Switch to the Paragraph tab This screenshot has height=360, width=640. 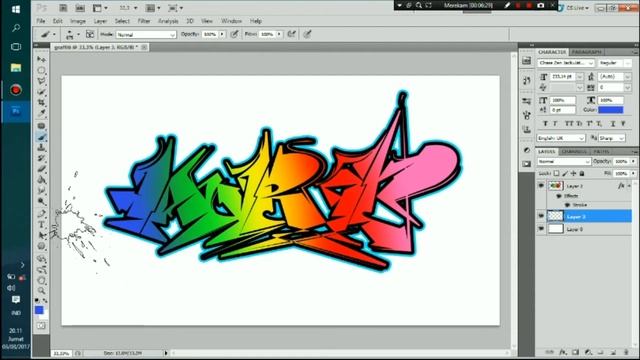tap(587, 52)
